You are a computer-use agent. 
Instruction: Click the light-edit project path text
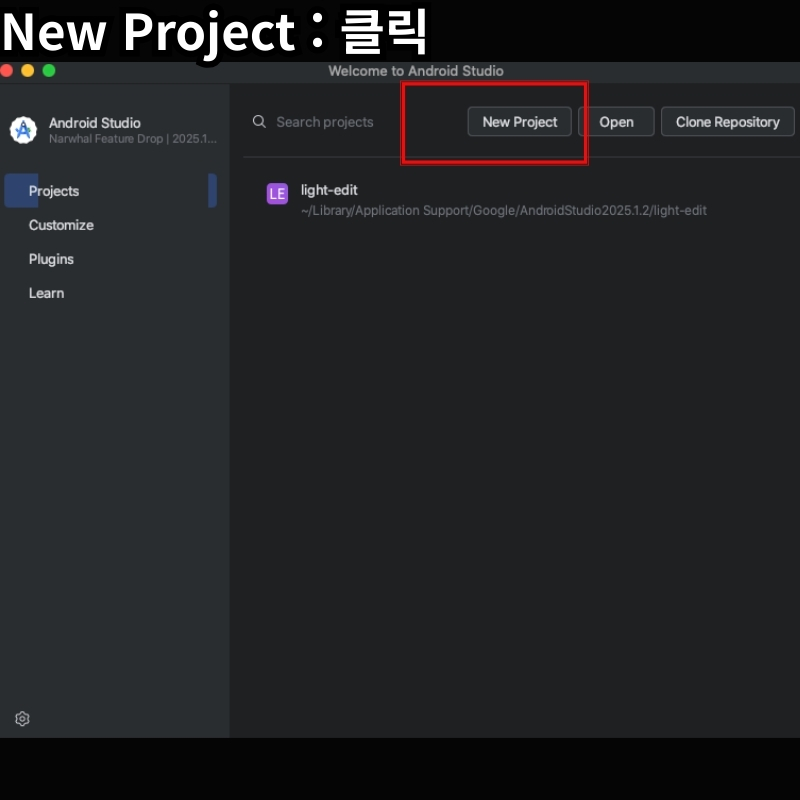[x=504, y=211]
